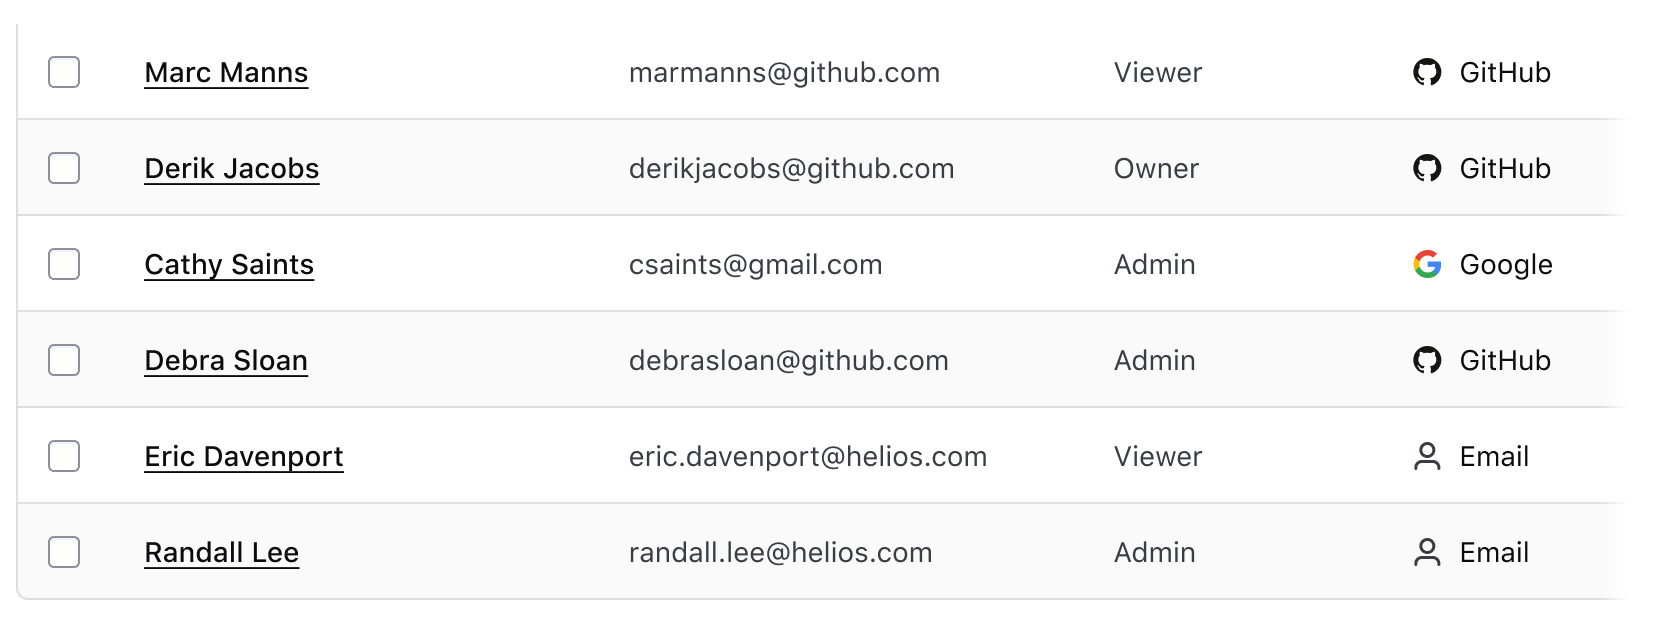
Task: Open Marc Manns profile link
Action: (x=226, y=72)
